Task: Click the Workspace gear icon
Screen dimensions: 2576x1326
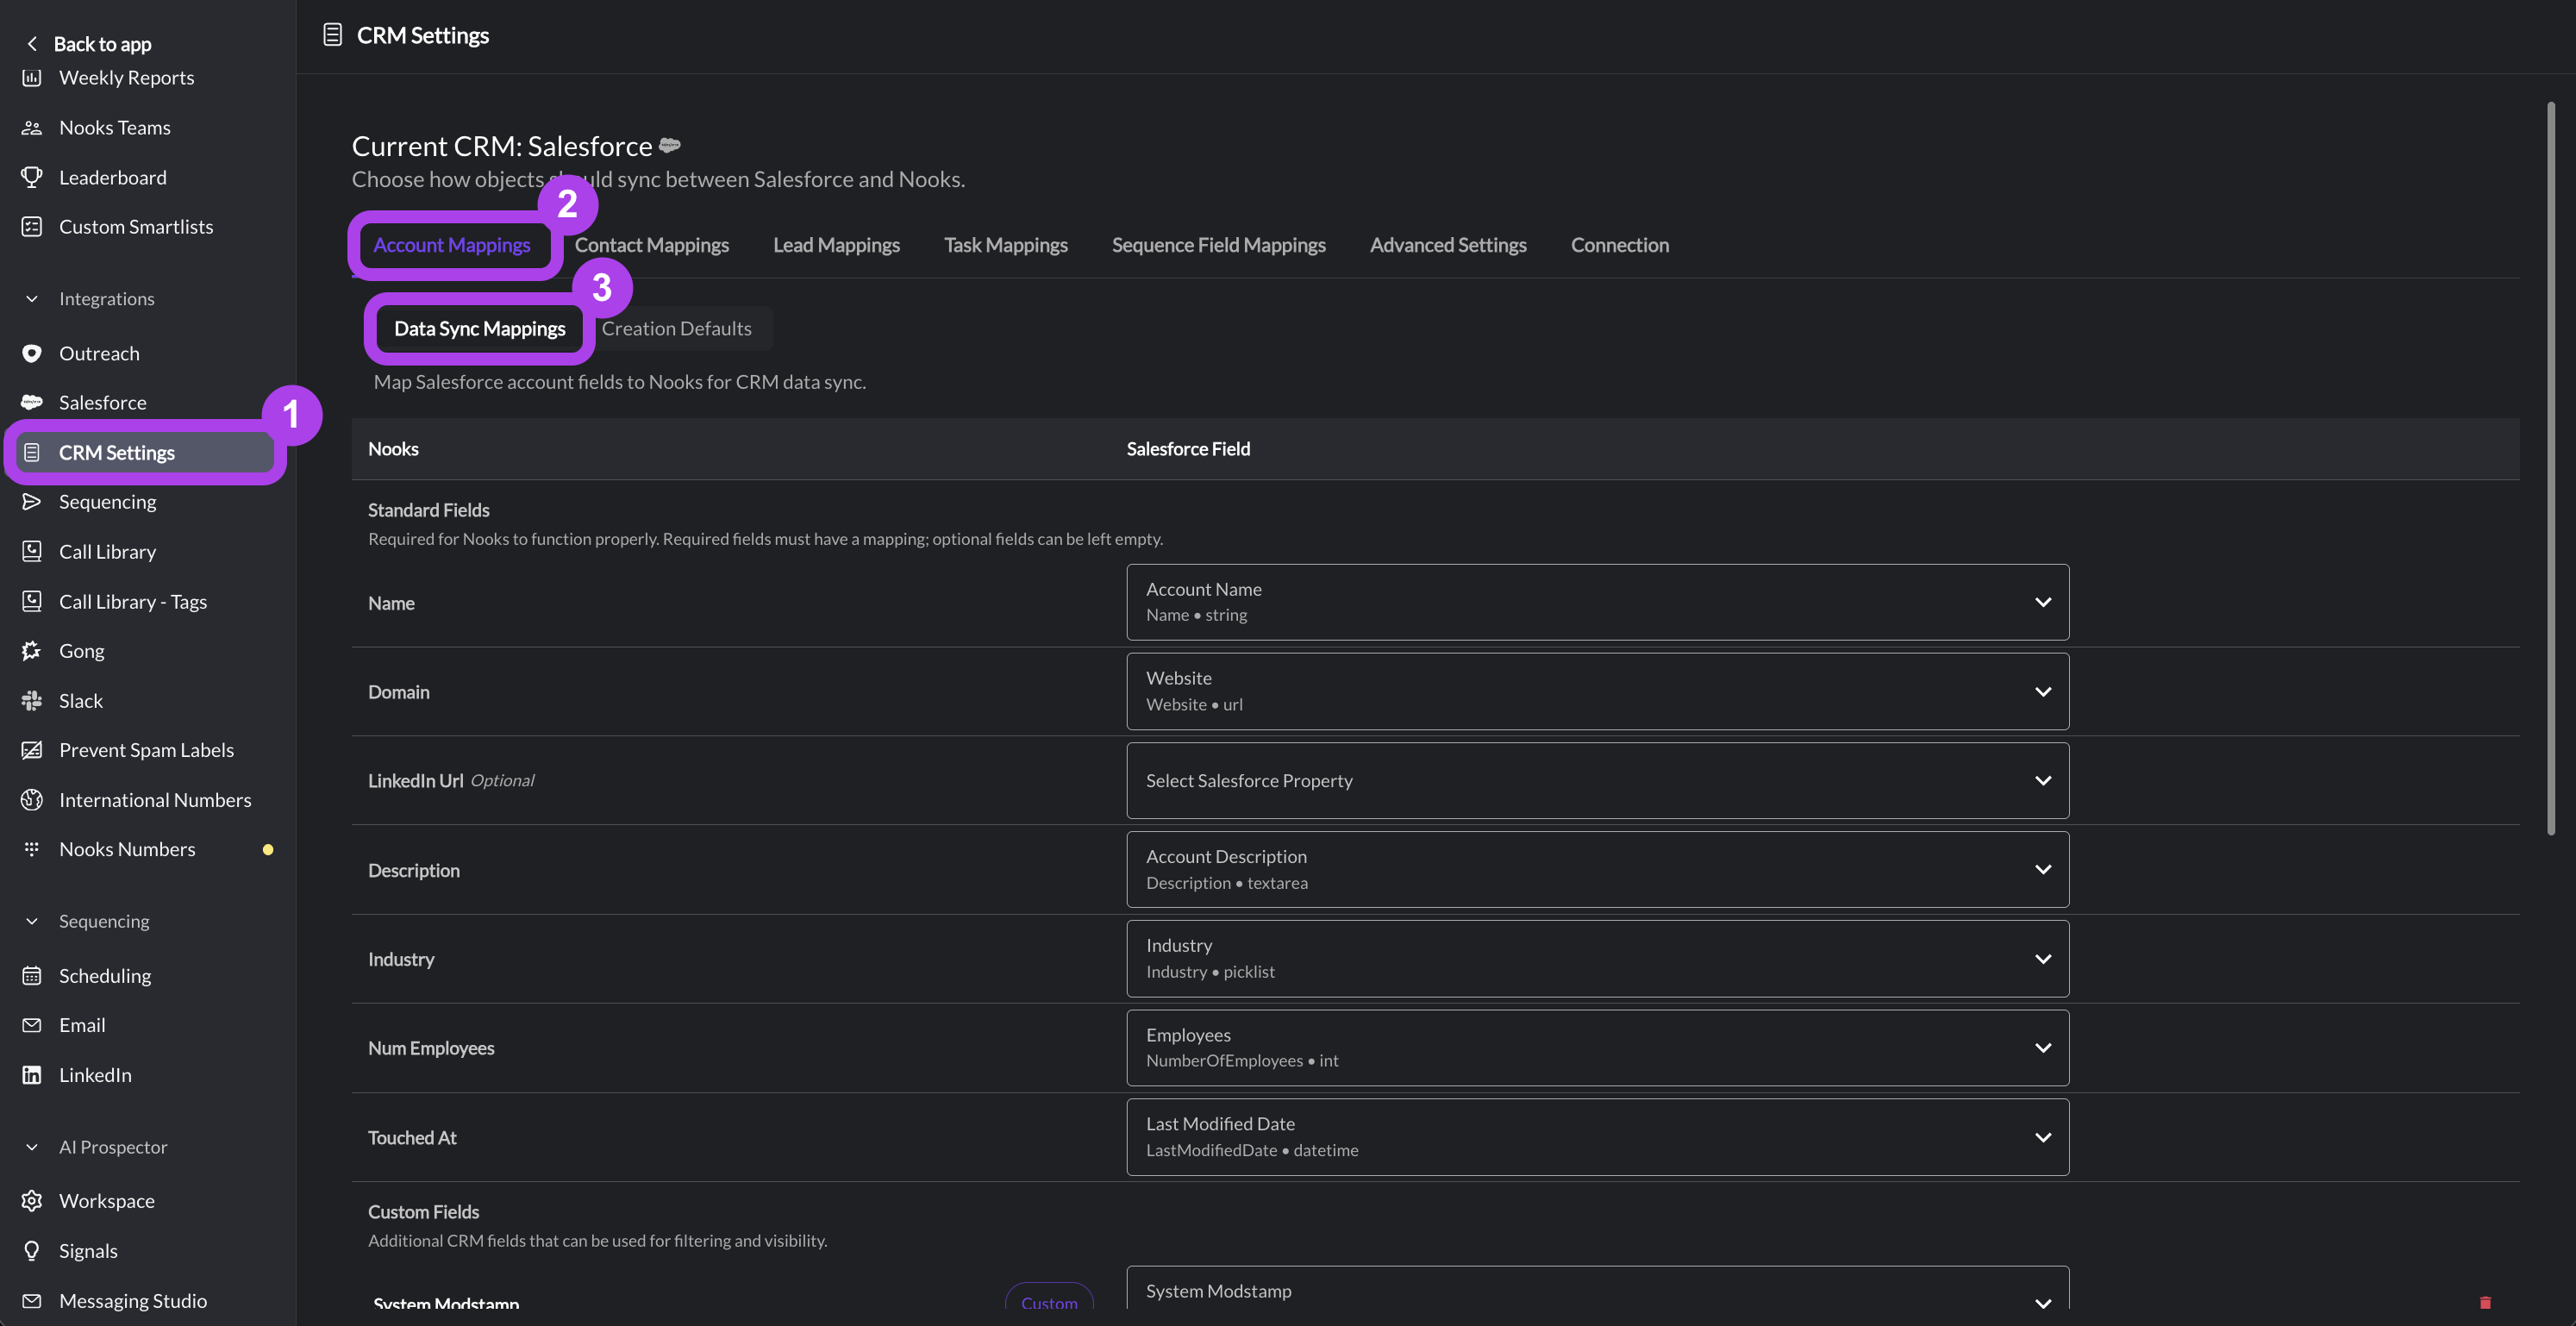Action: click(32, 1201)
